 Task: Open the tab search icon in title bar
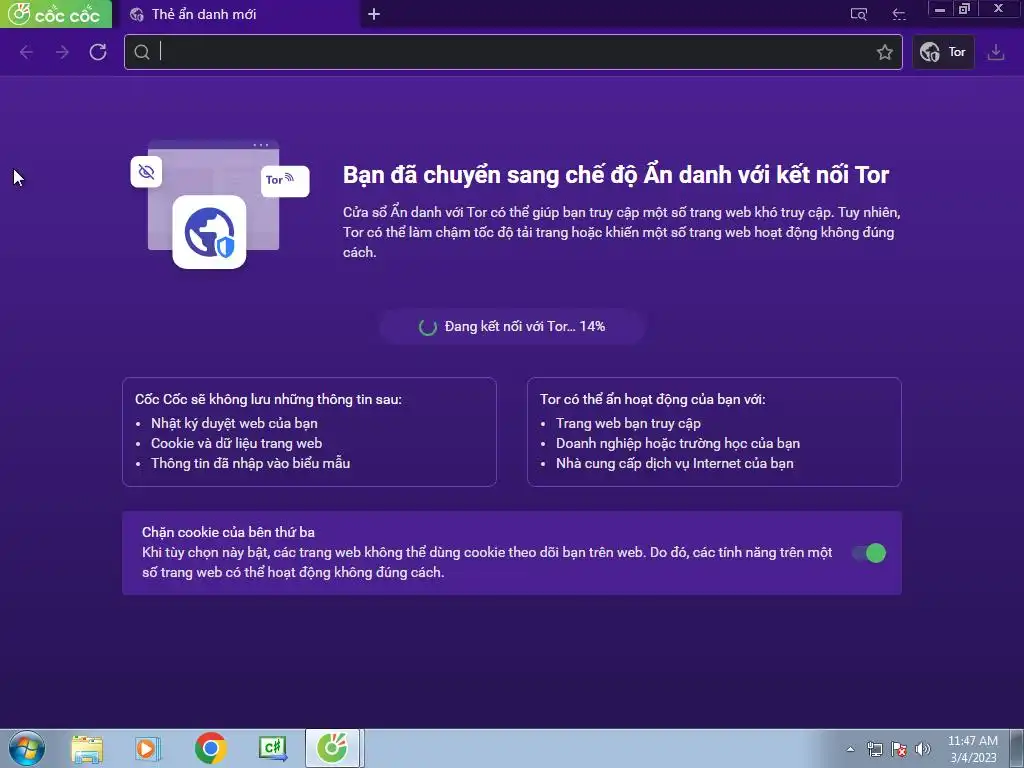[859, 14]
